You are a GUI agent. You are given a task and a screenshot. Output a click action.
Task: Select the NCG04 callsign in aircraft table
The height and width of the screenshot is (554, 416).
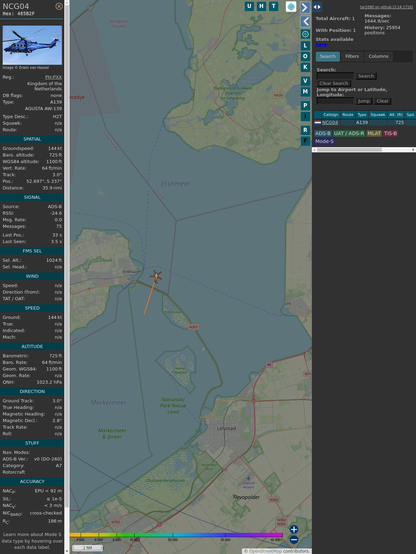tap(330, 123)
